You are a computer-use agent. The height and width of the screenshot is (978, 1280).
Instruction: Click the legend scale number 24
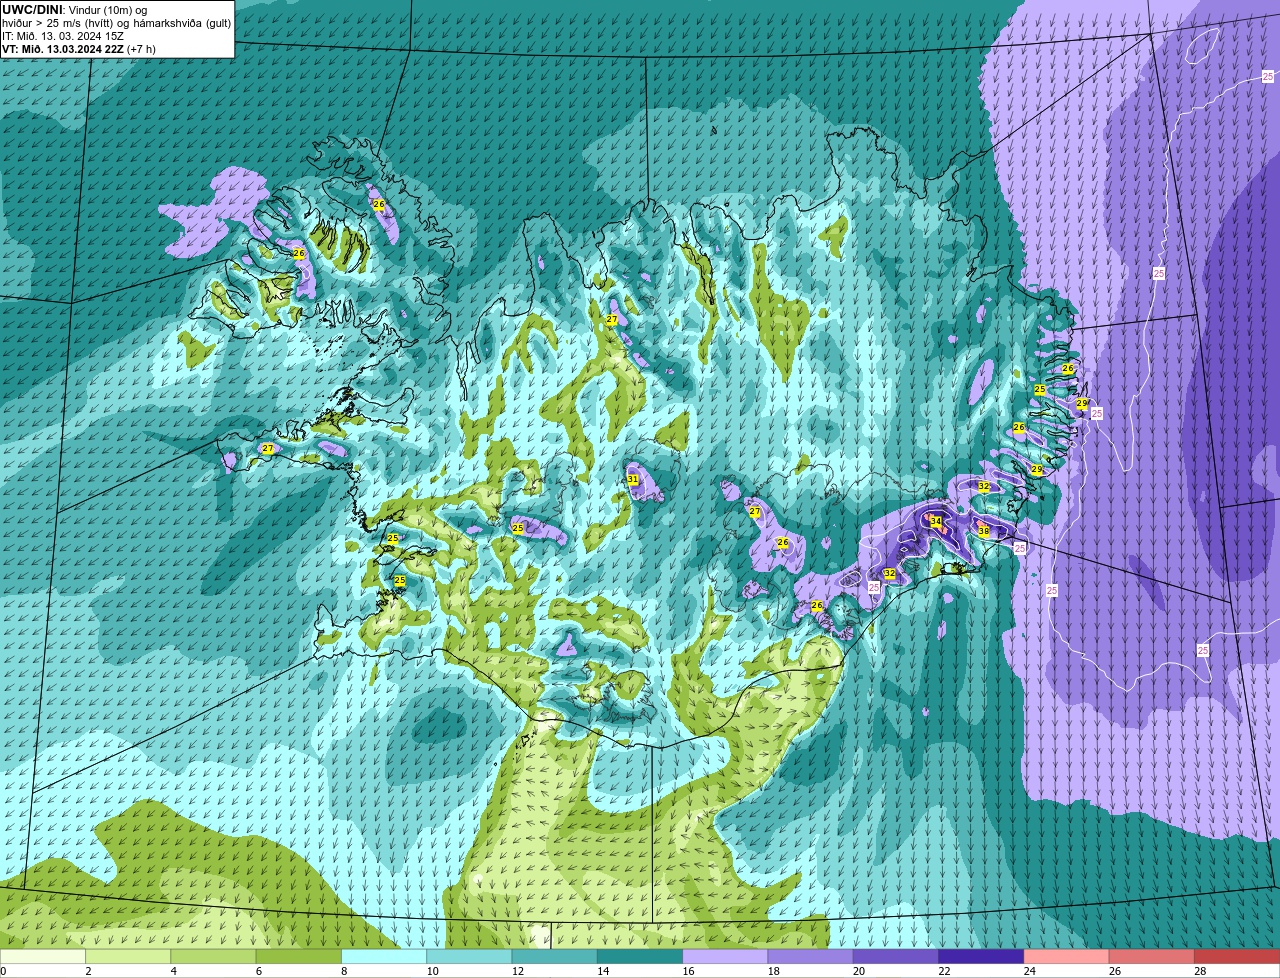(x=1028, y=971)
